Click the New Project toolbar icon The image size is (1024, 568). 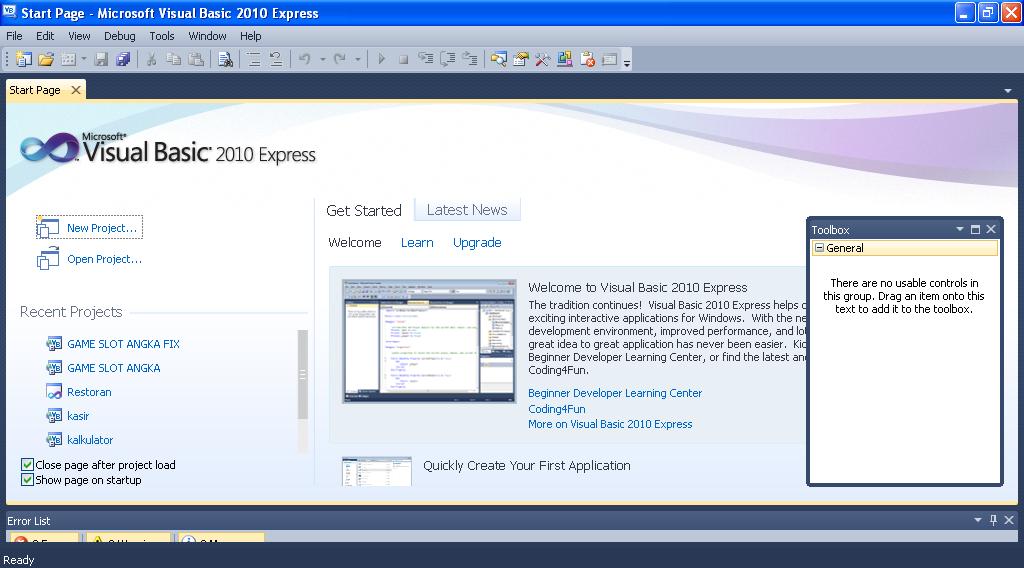[x=24, y=59]
